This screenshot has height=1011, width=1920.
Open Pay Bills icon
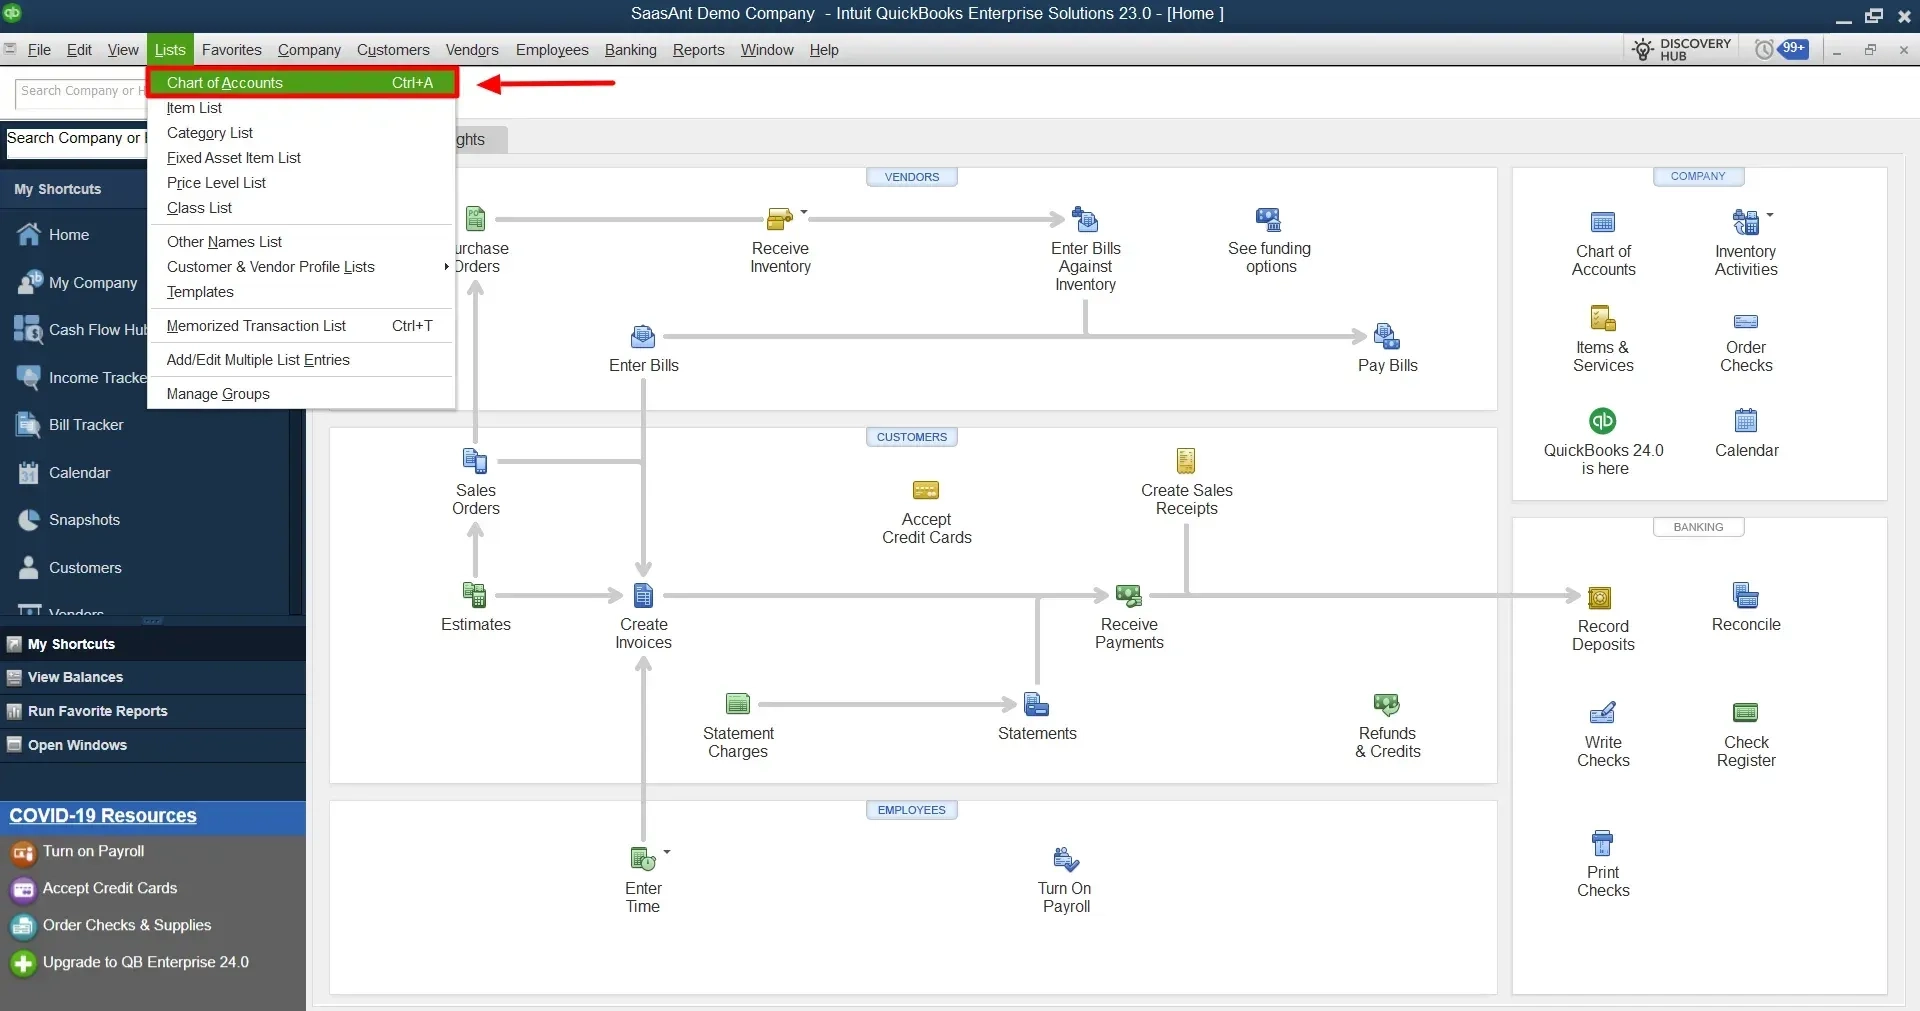click(1387, 336)
